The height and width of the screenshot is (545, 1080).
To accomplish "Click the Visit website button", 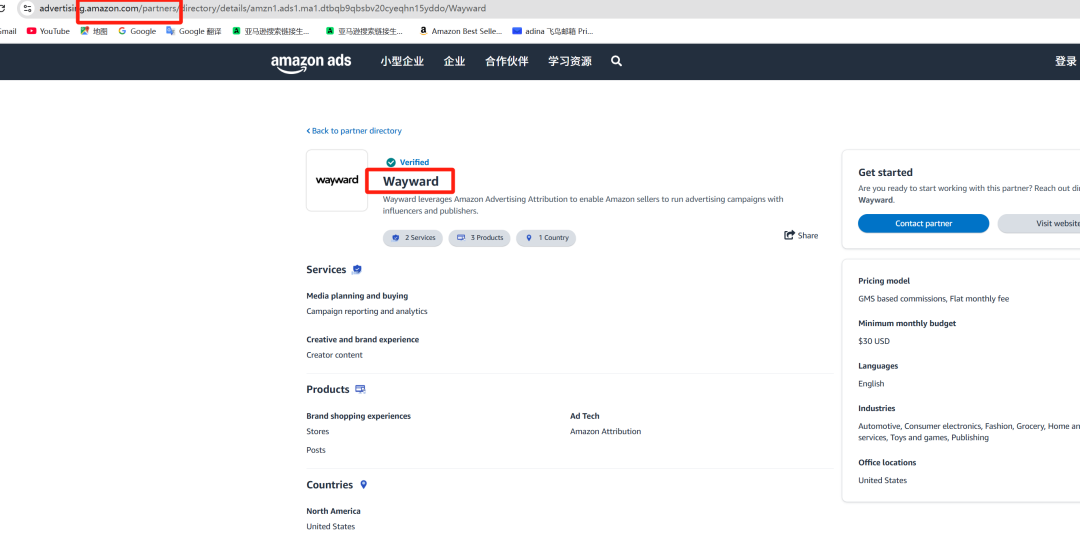I will [x=1039, y=223].
